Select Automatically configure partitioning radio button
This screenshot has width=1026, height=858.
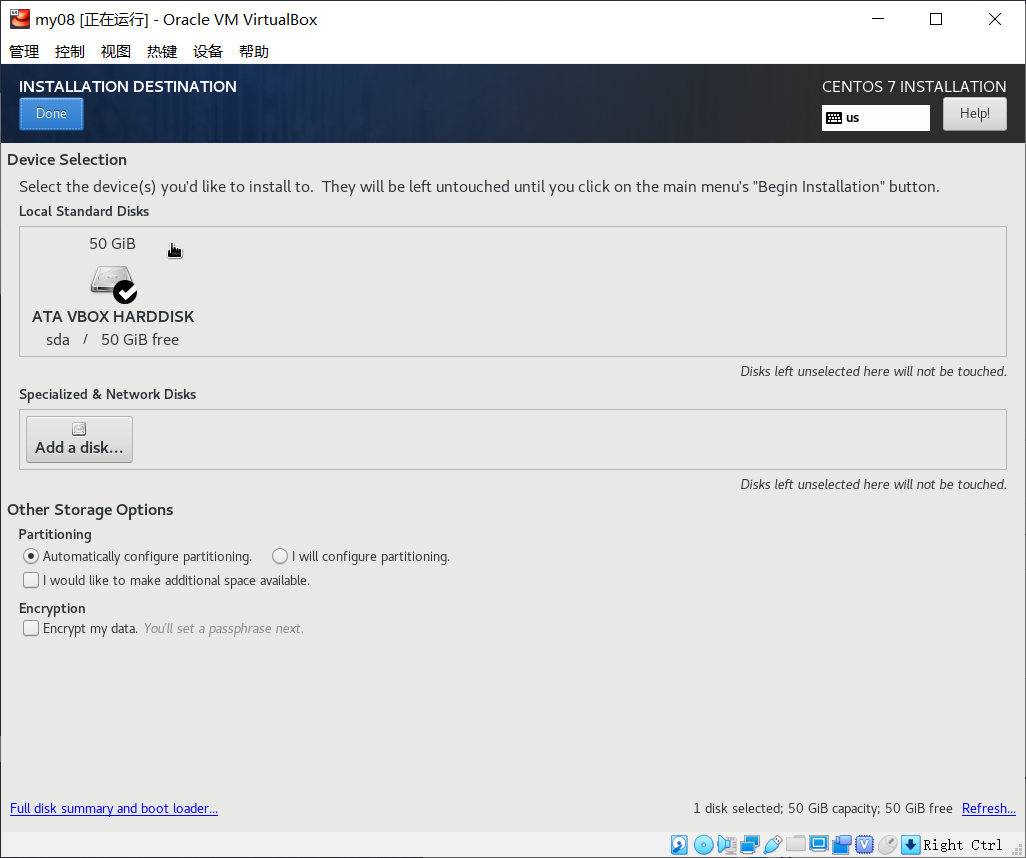coord(31,556)
